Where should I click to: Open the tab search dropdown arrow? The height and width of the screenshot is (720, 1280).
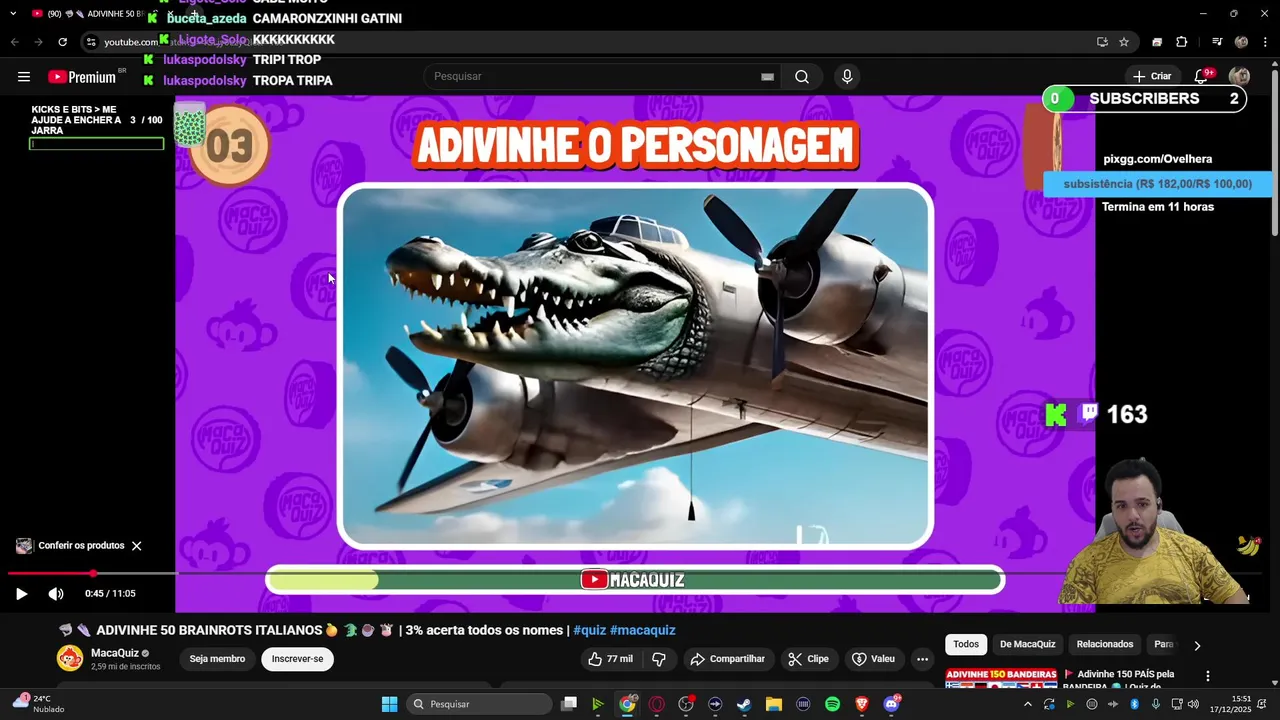[13, 13]
